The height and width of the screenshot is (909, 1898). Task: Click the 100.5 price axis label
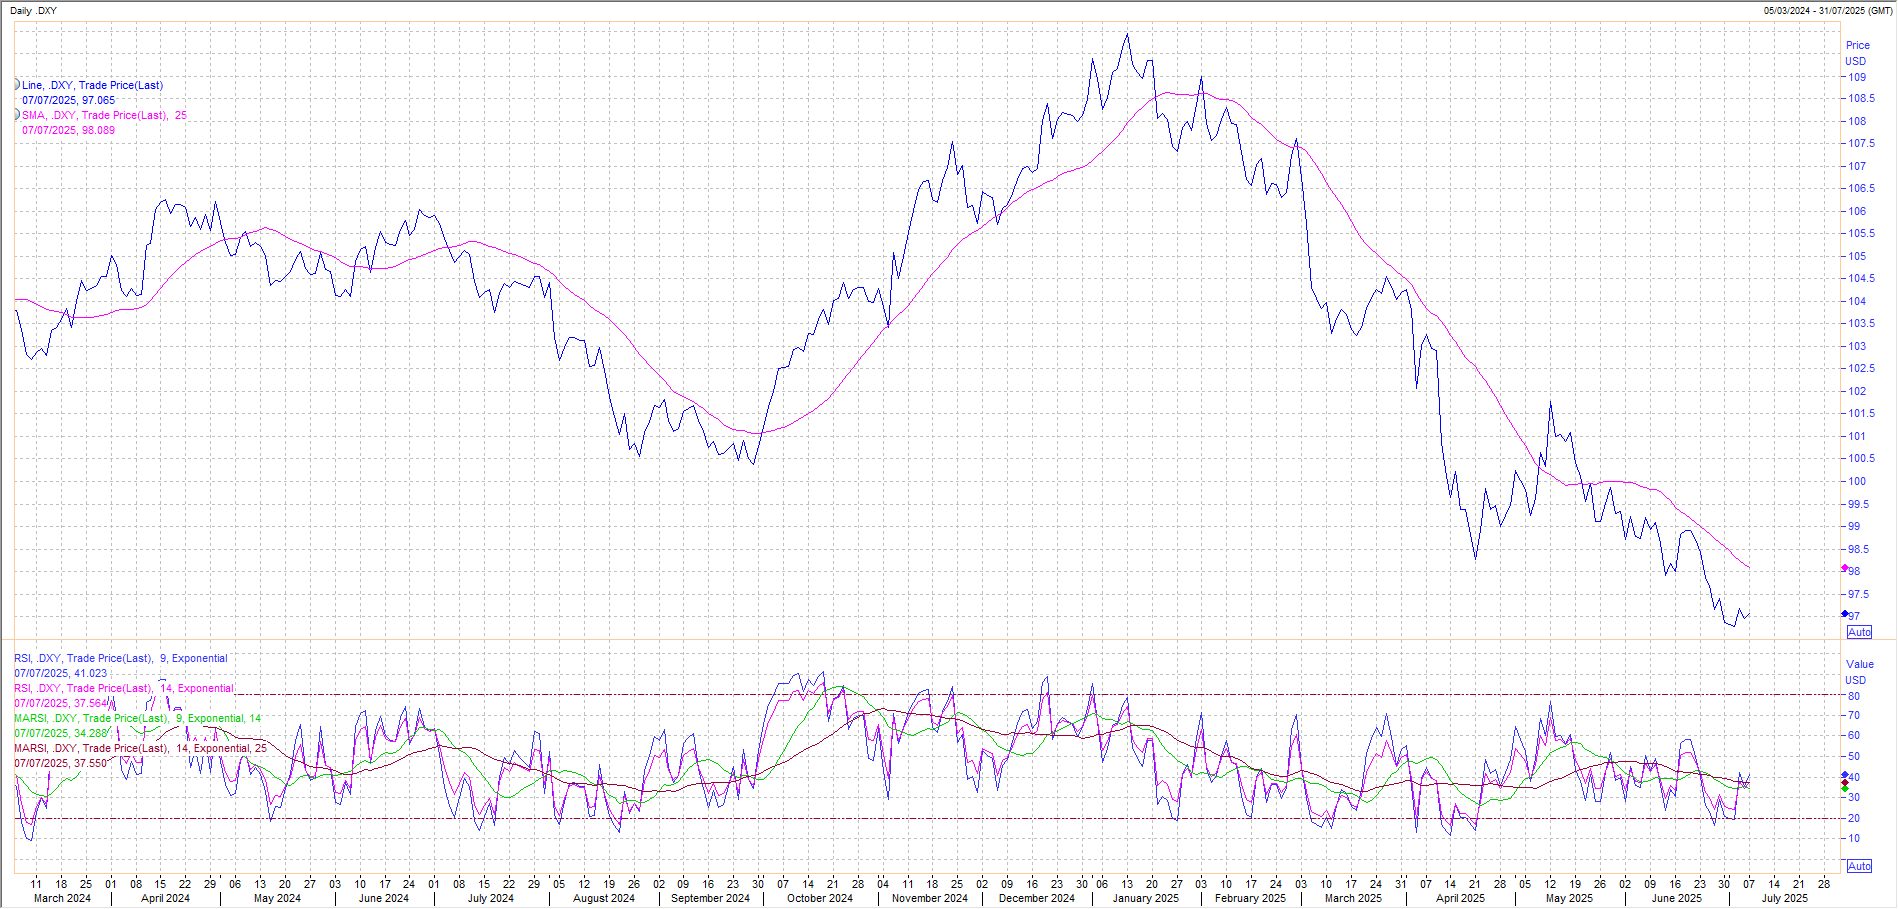point(1861,459)
